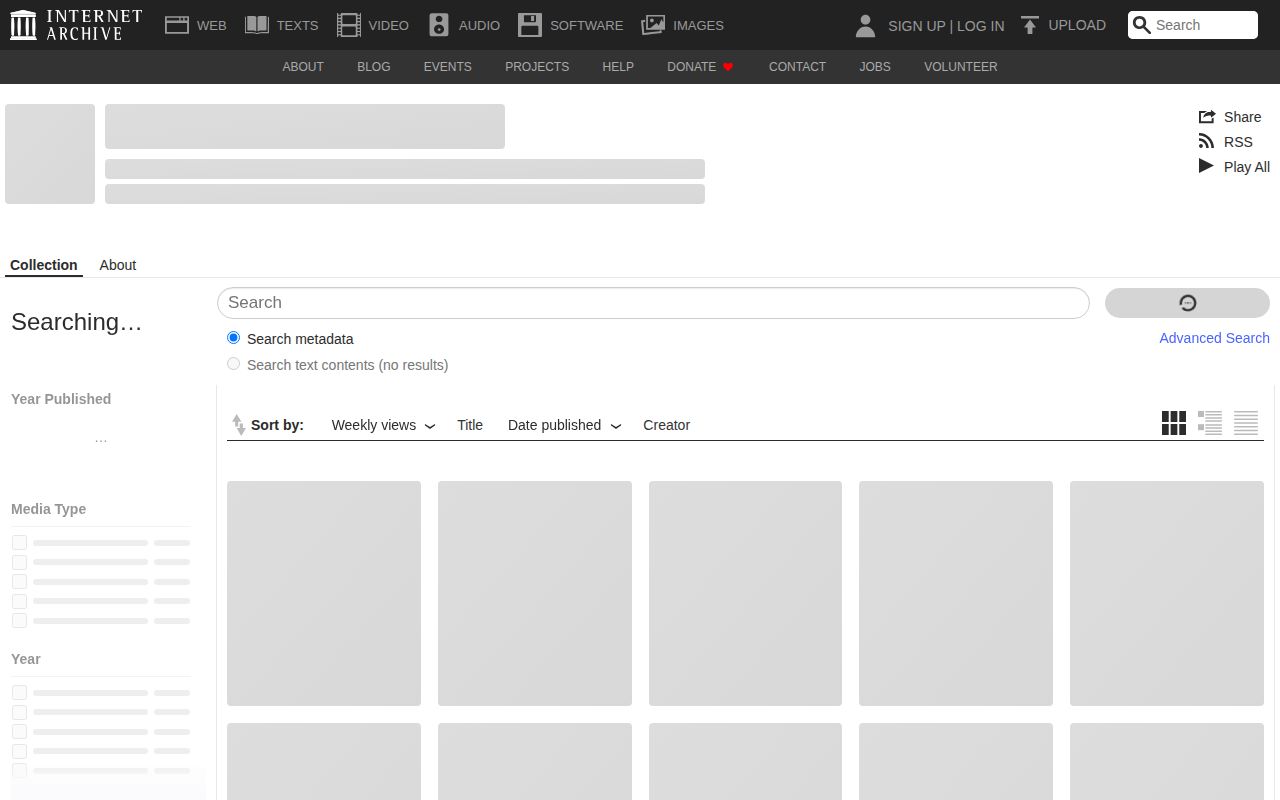Screen dimensions: 1280x800
Task: Expand the Date published dropdown
Action: click(564, 425)
